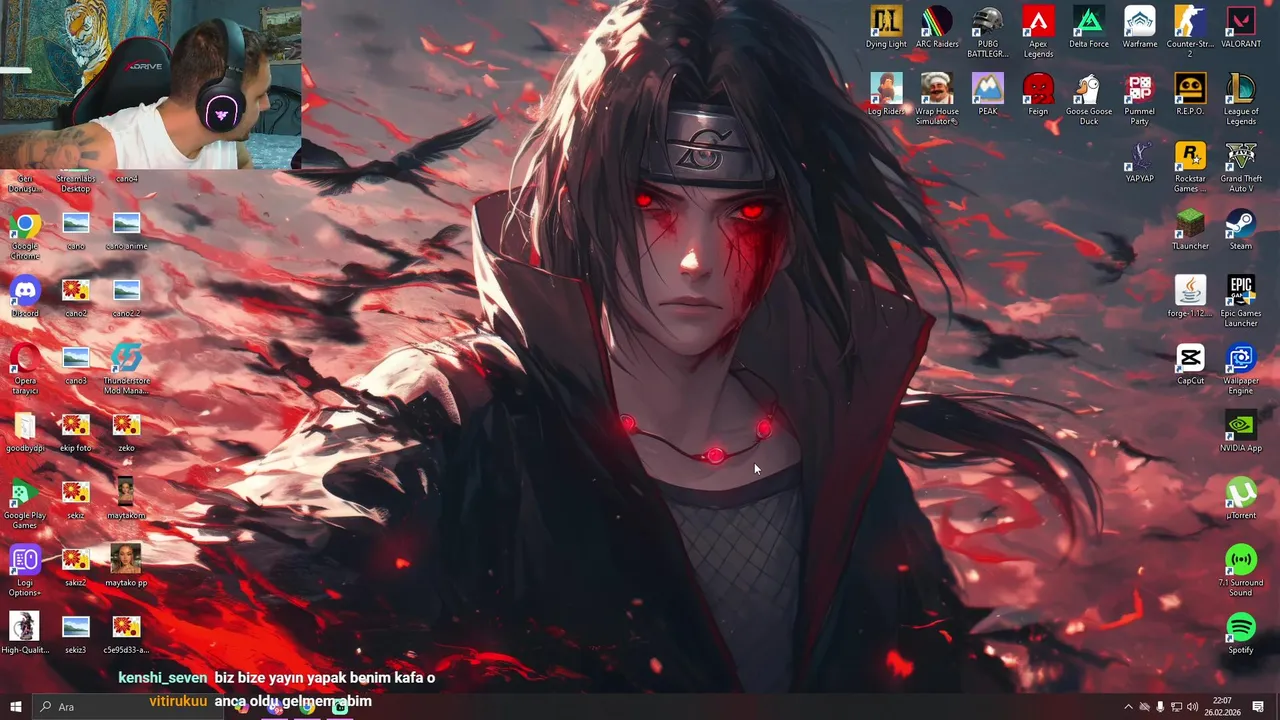Click the Google Play Games icon
Image resolution: width=1280 pixels, height=720 pixels.
coord(25,503)
